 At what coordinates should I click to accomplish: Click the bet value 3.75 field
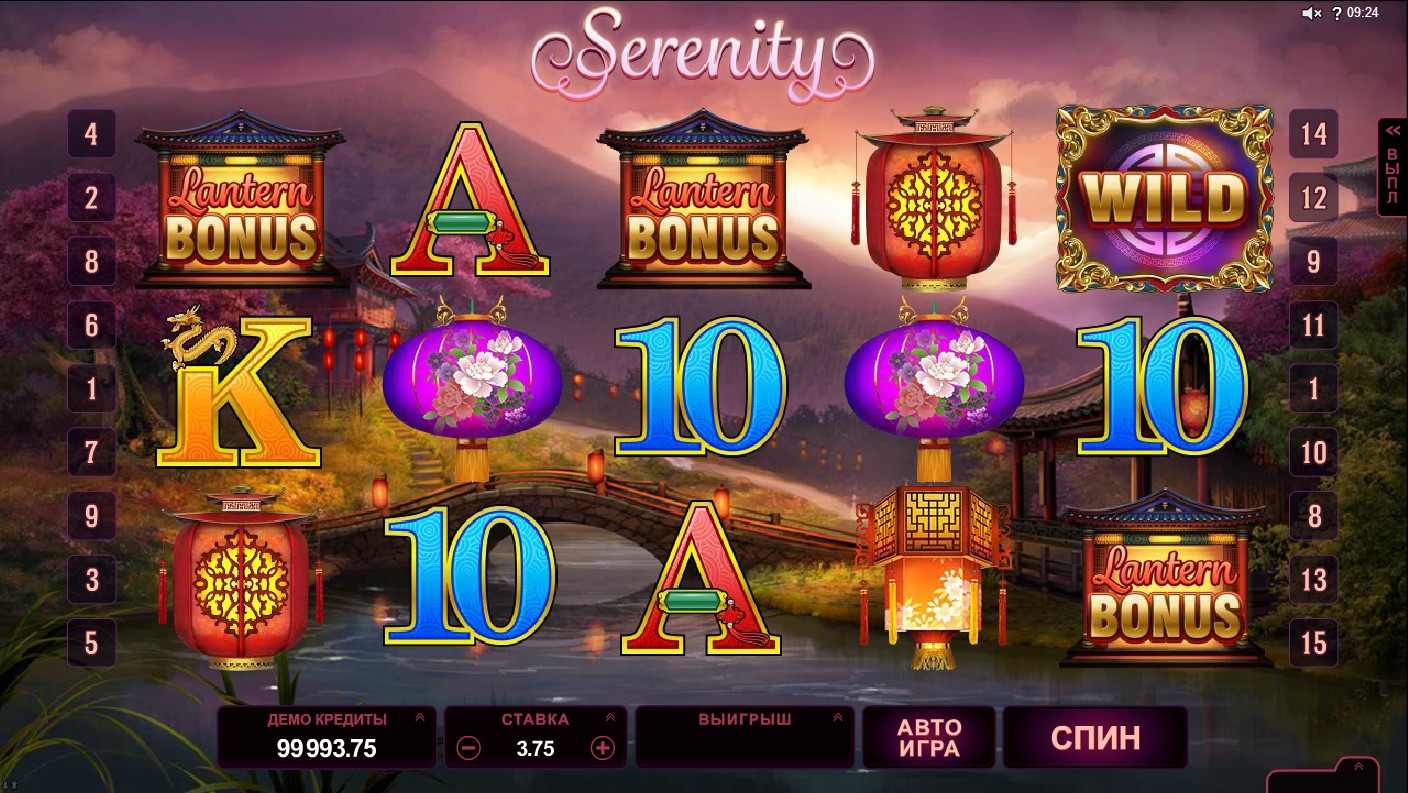[x=535, y=748]
